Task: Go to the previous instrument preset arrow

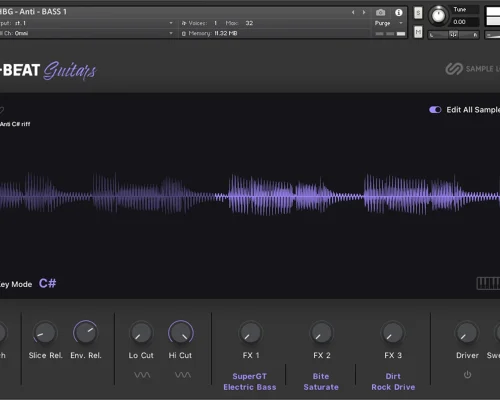Action: tap(353, 12)
